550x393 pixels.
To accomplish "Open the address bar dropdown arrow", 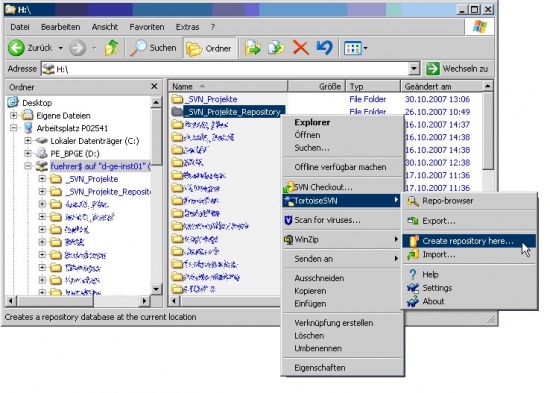I will [414, 68].
